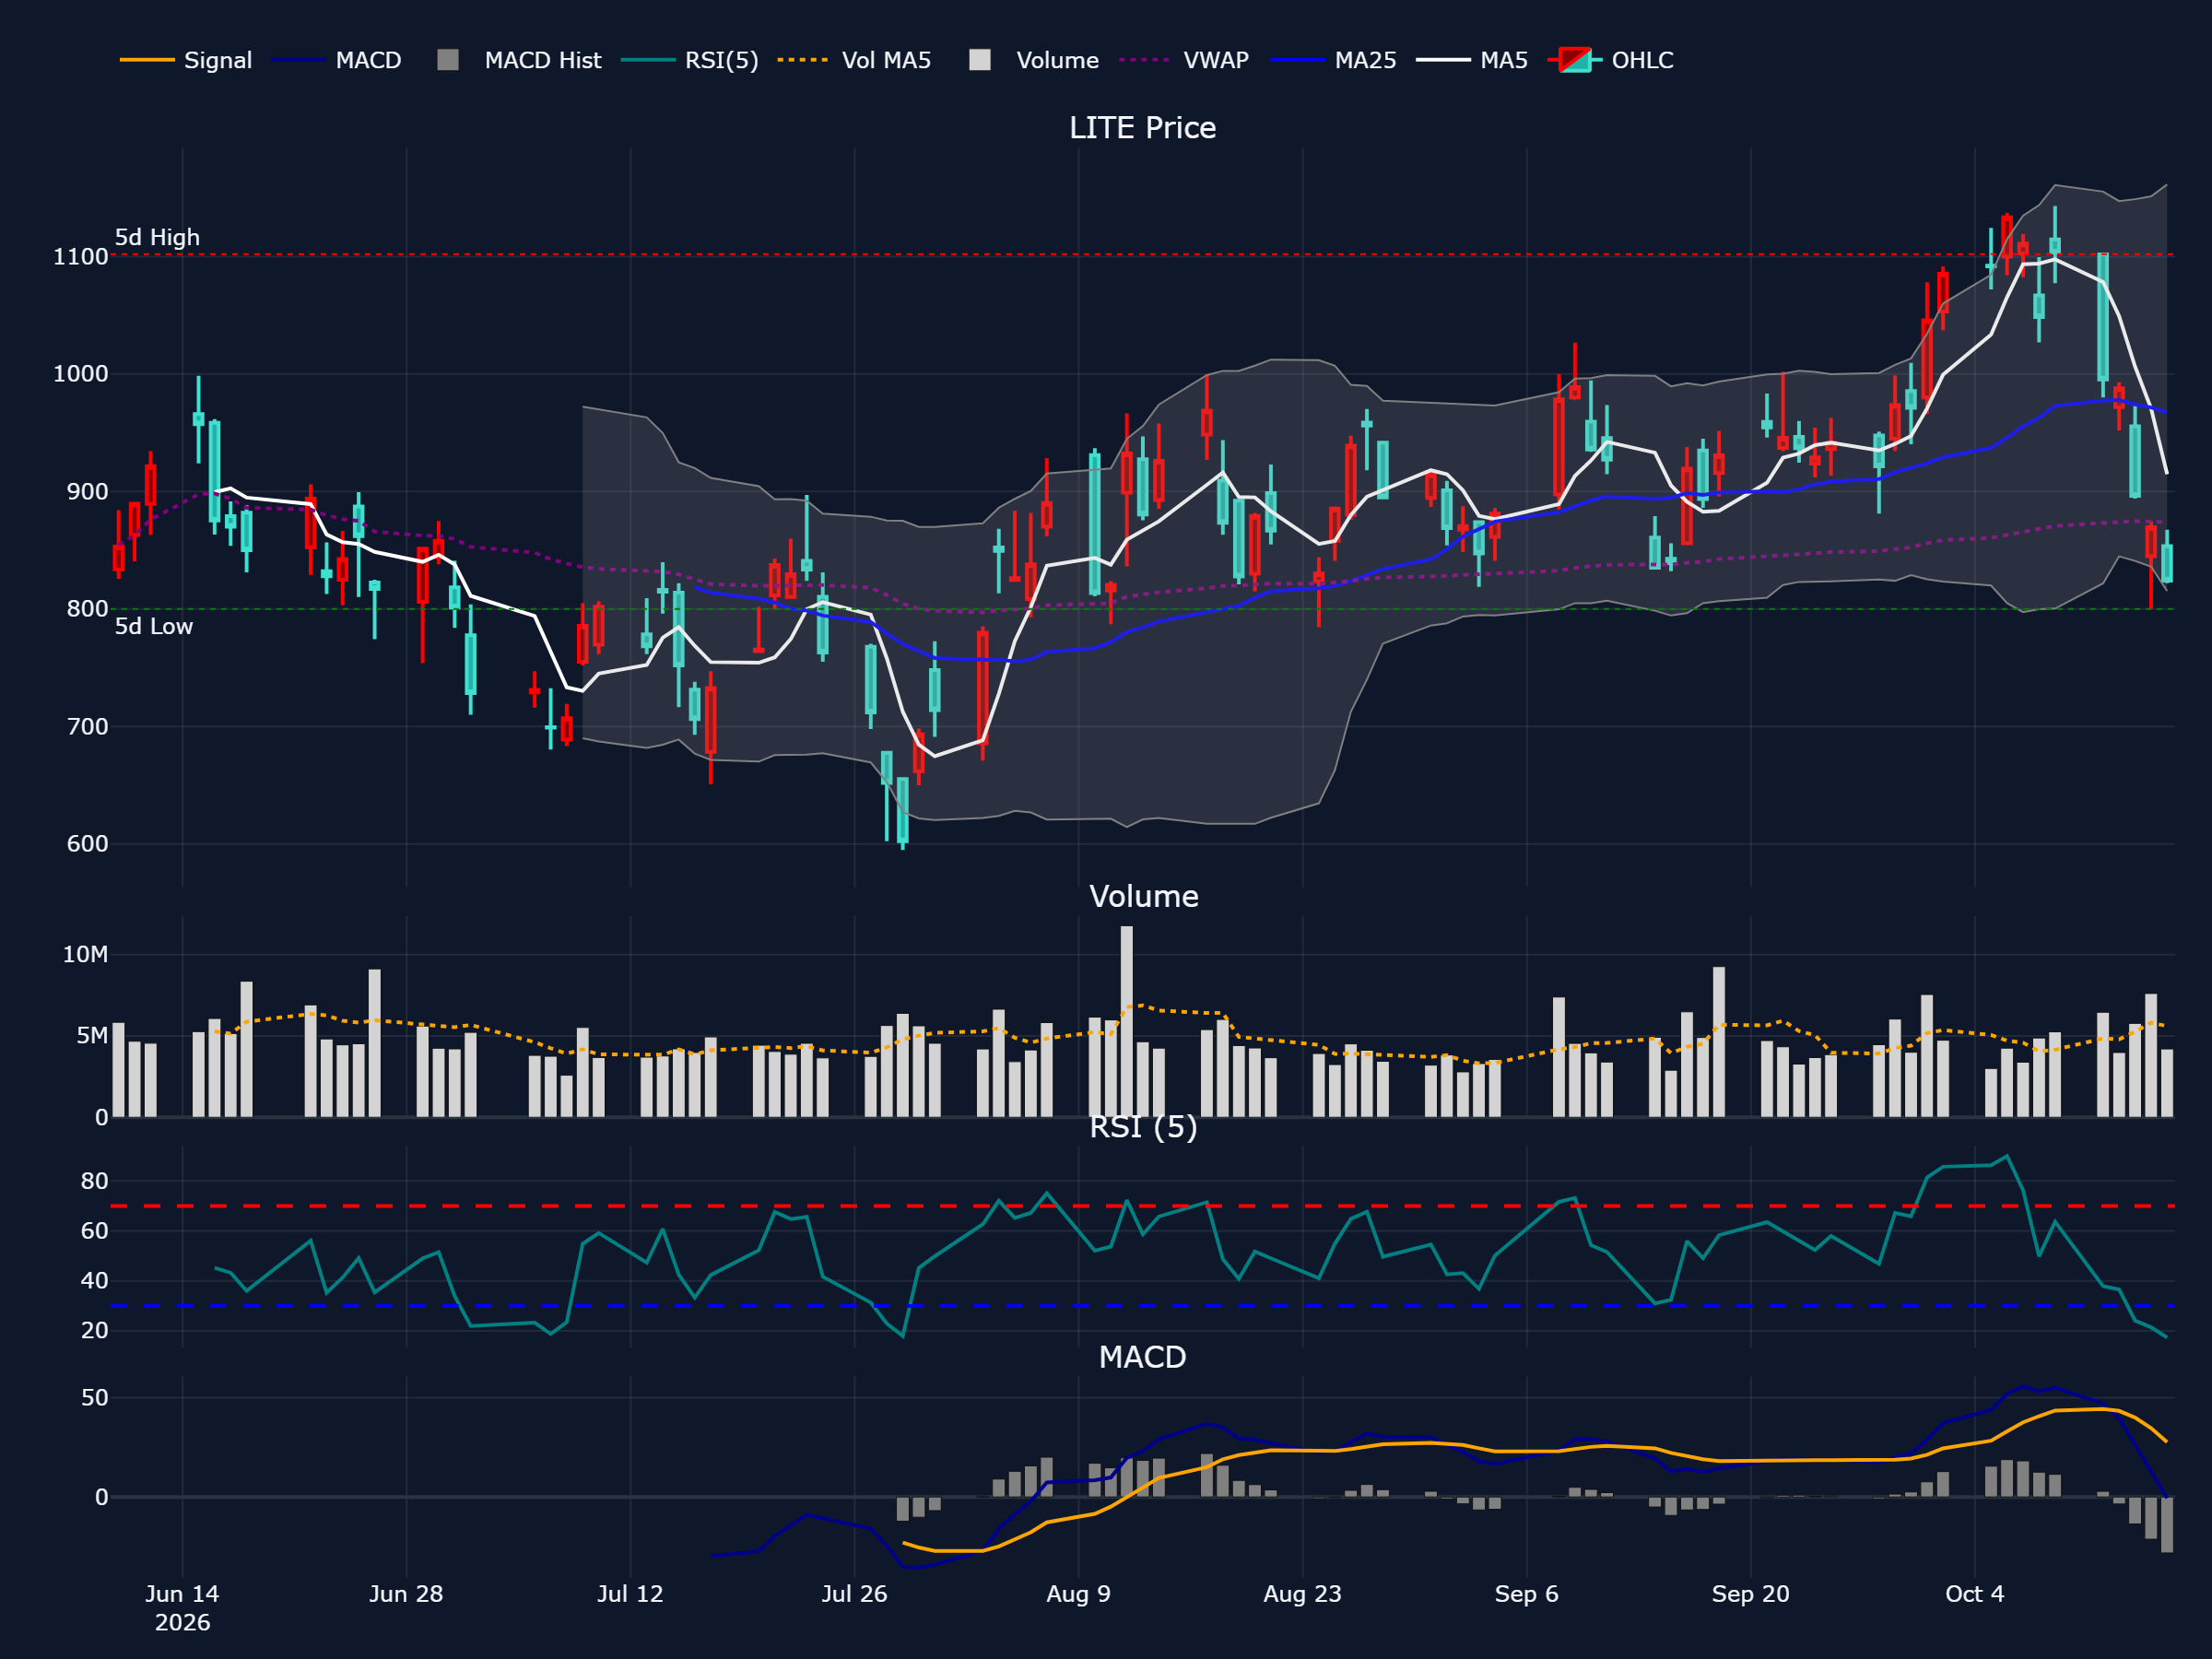Toggle the MA5 legend entry

(1472, 60)
